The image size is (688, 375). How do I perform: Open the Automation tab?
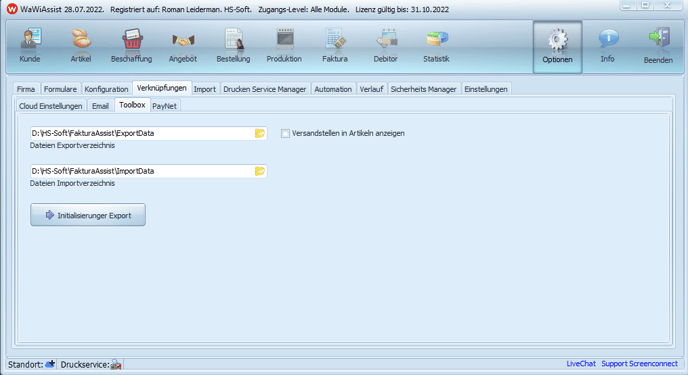(333, 89)
